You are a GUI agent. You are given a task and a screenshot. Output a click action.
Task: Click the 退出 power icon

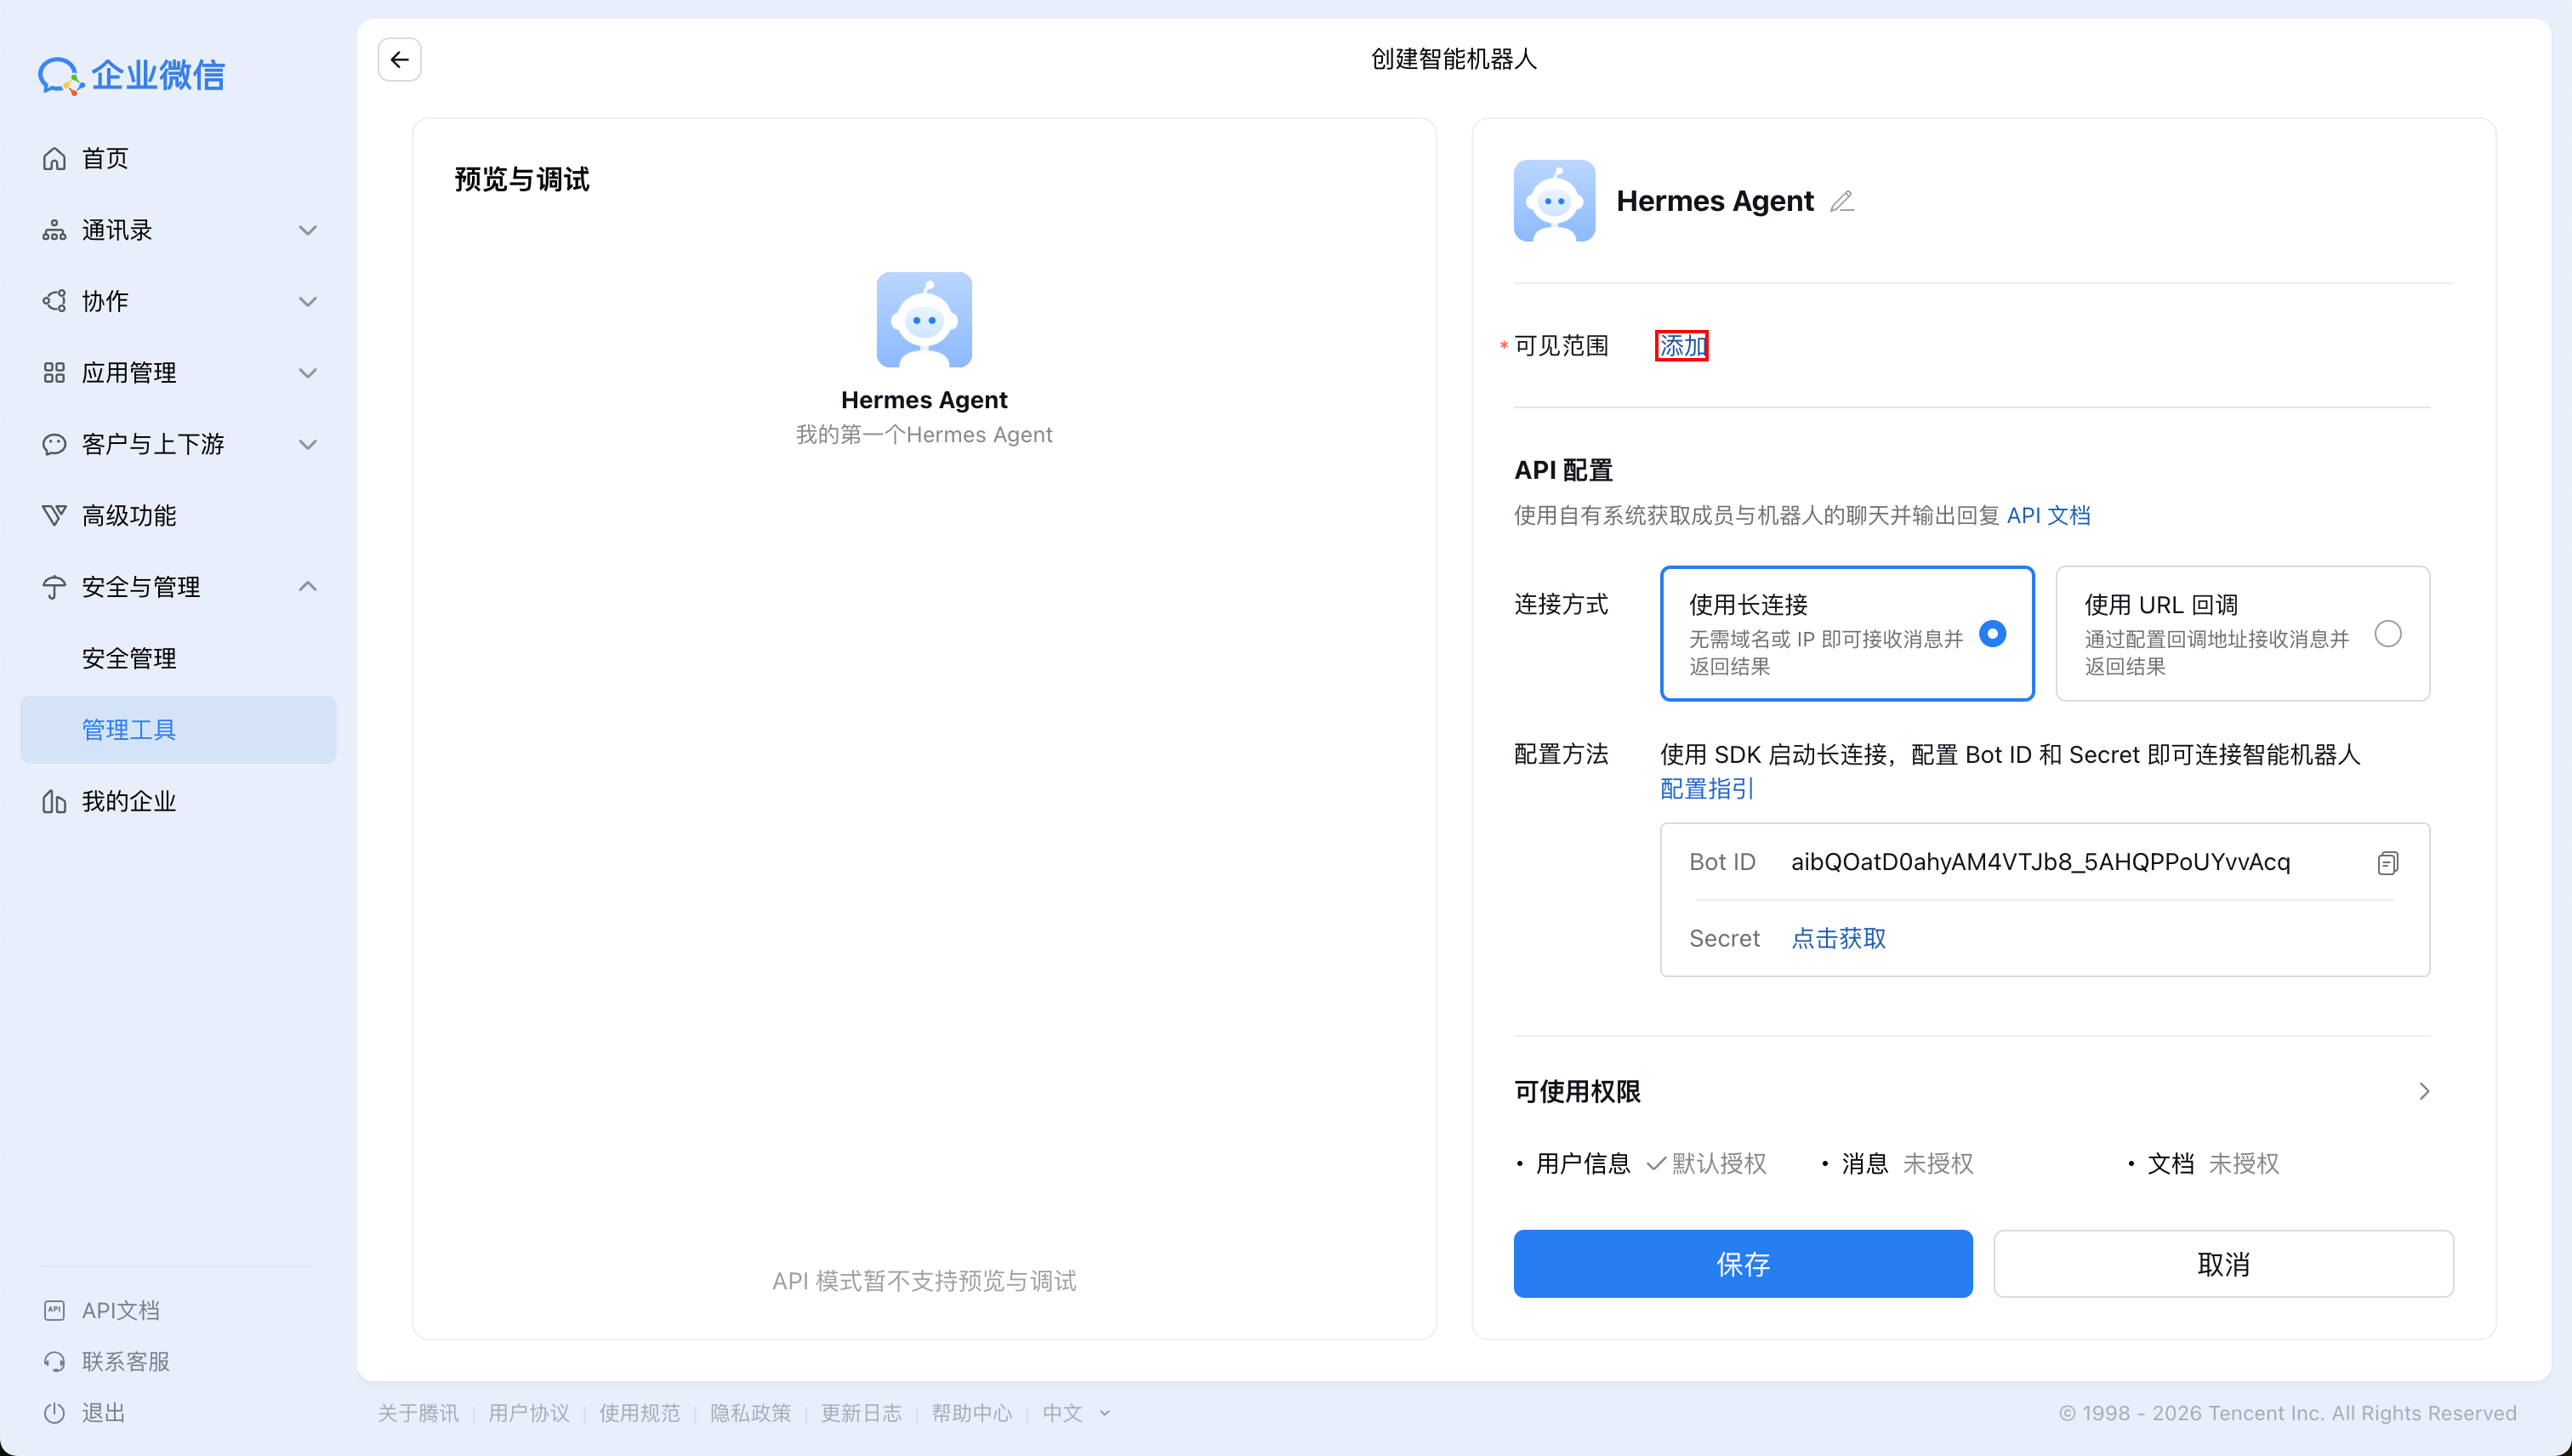[x=55, y=1413]
